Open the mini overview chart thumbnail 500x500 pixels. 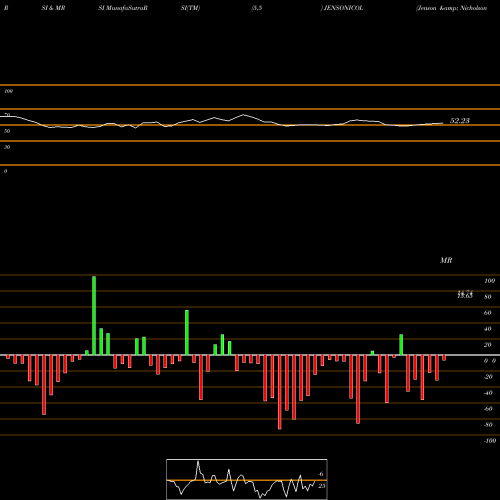(247, 479)
